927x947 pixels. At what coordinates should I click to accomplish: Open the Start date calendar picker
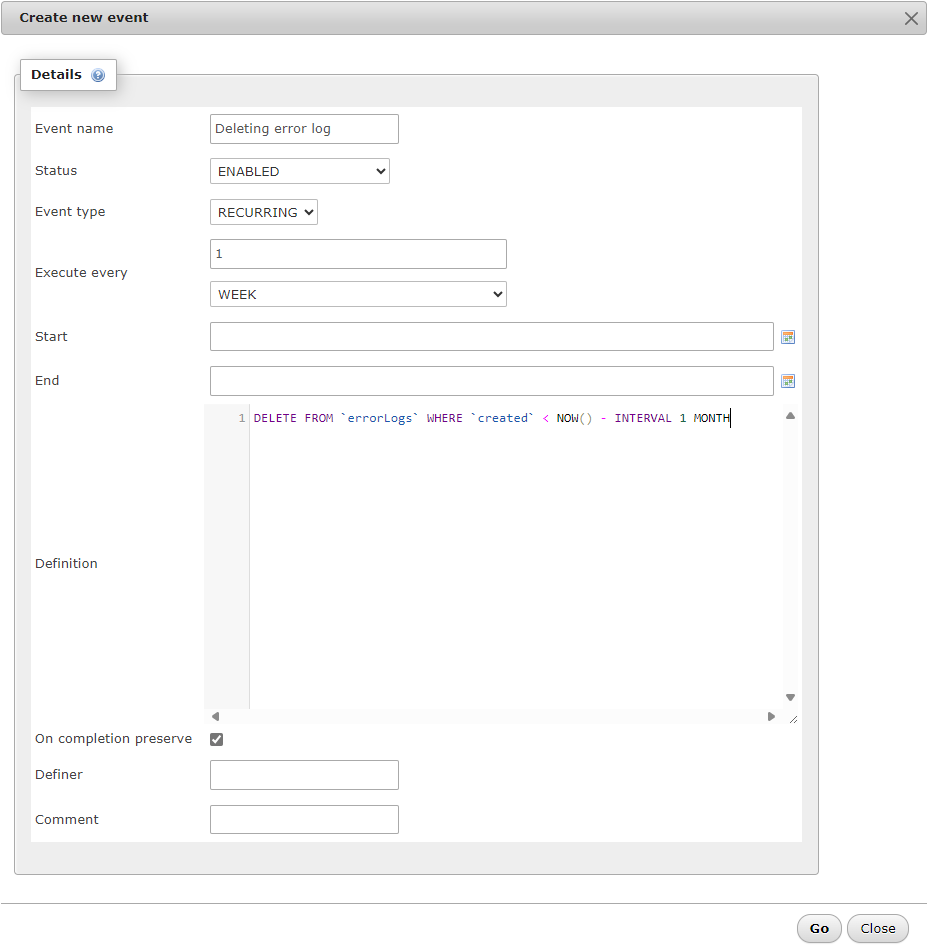click(x=788, y=337)
